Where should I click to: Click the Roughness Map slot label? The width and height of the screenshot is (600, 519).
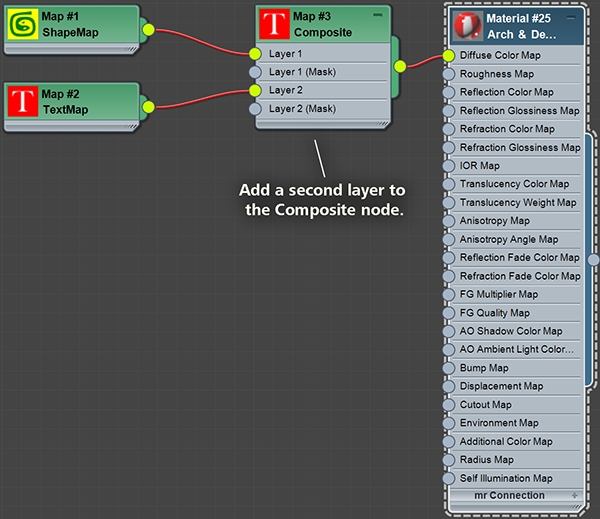[x=497, y=74]
